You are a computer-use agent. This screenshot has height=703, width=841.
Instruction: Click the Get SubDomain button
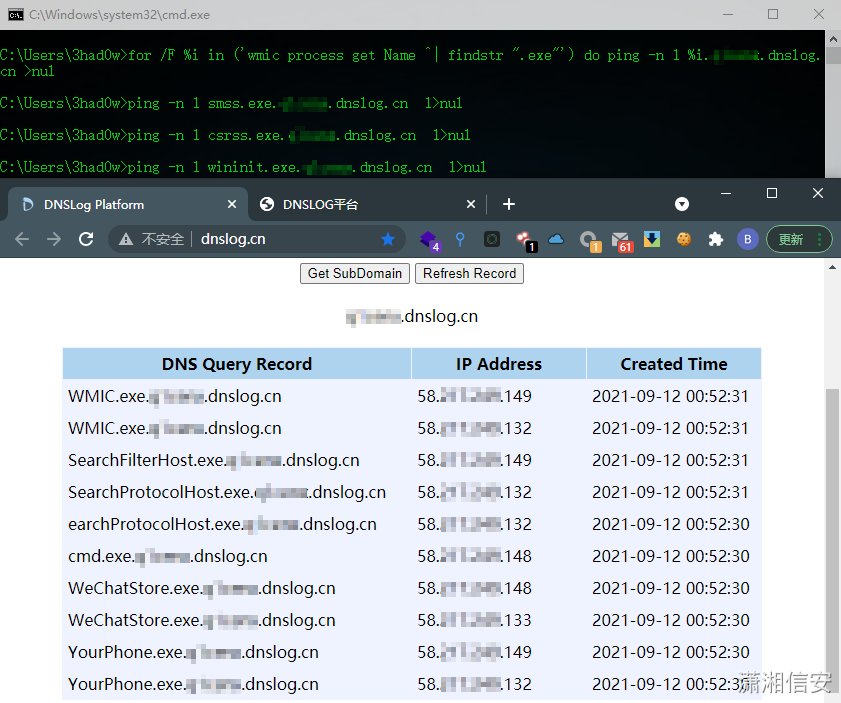pos(355,273)
